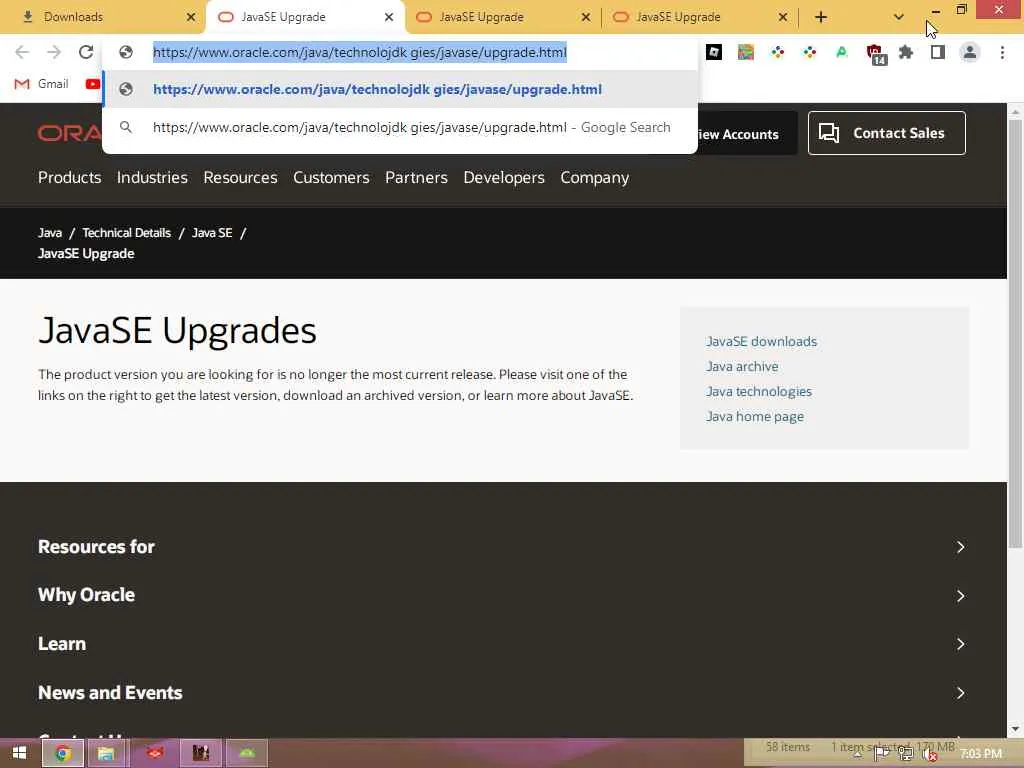Click the page vertical scrollbar thumb

pyautogui.click(x=1016, y=333)
